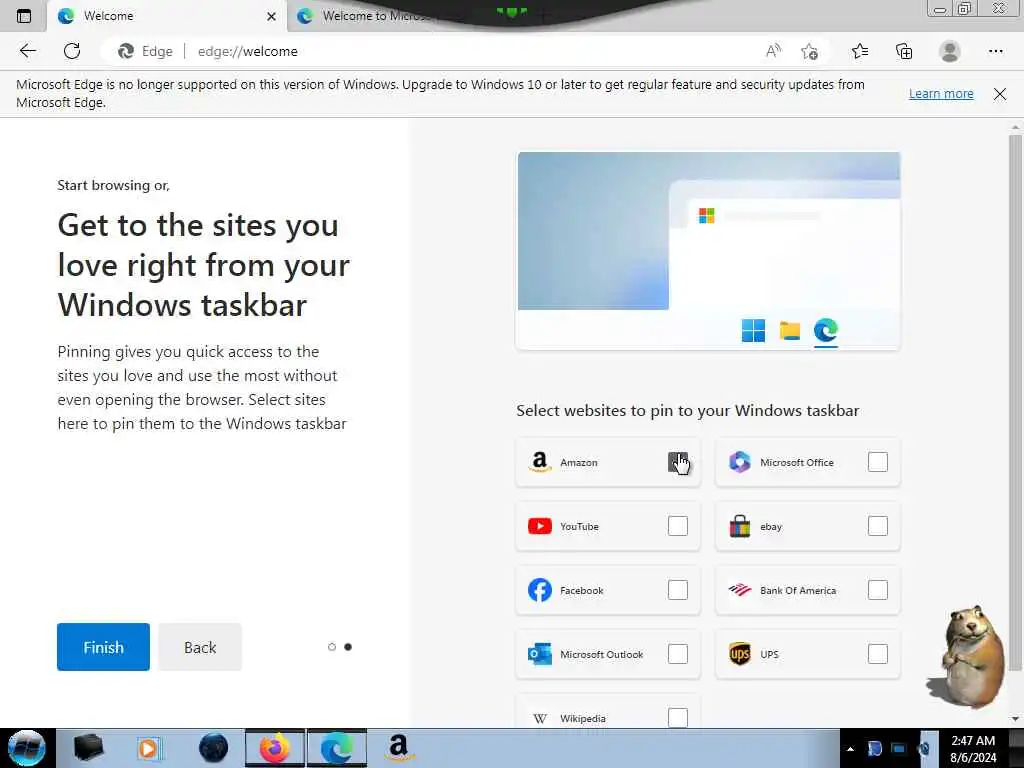
Task: Click the Finish button
Action: point(103,647)
